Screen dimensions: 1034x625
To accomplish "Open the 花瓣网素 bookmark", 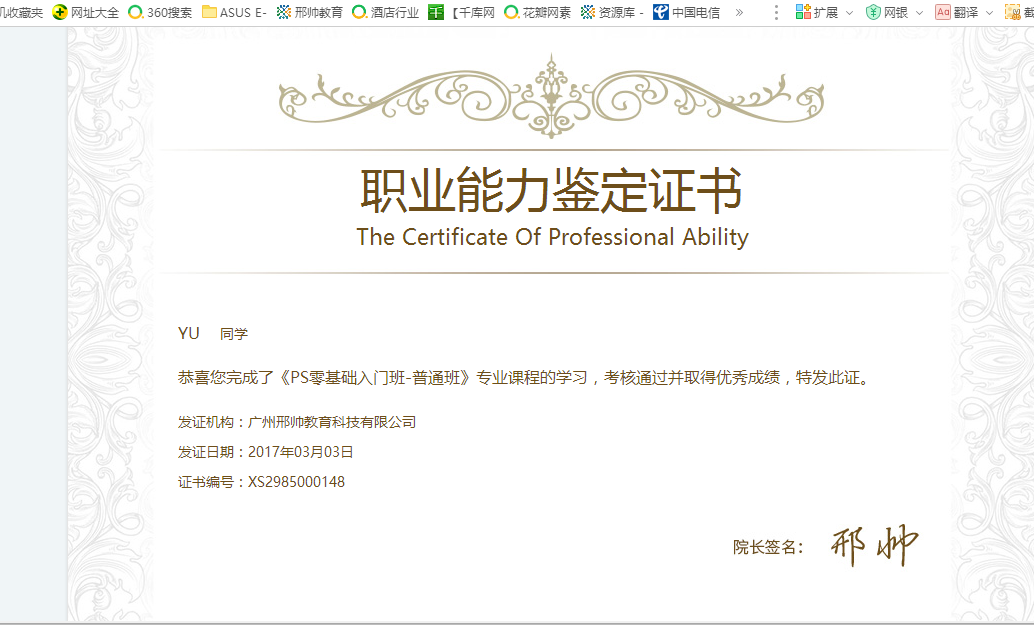I will [538, 13].
